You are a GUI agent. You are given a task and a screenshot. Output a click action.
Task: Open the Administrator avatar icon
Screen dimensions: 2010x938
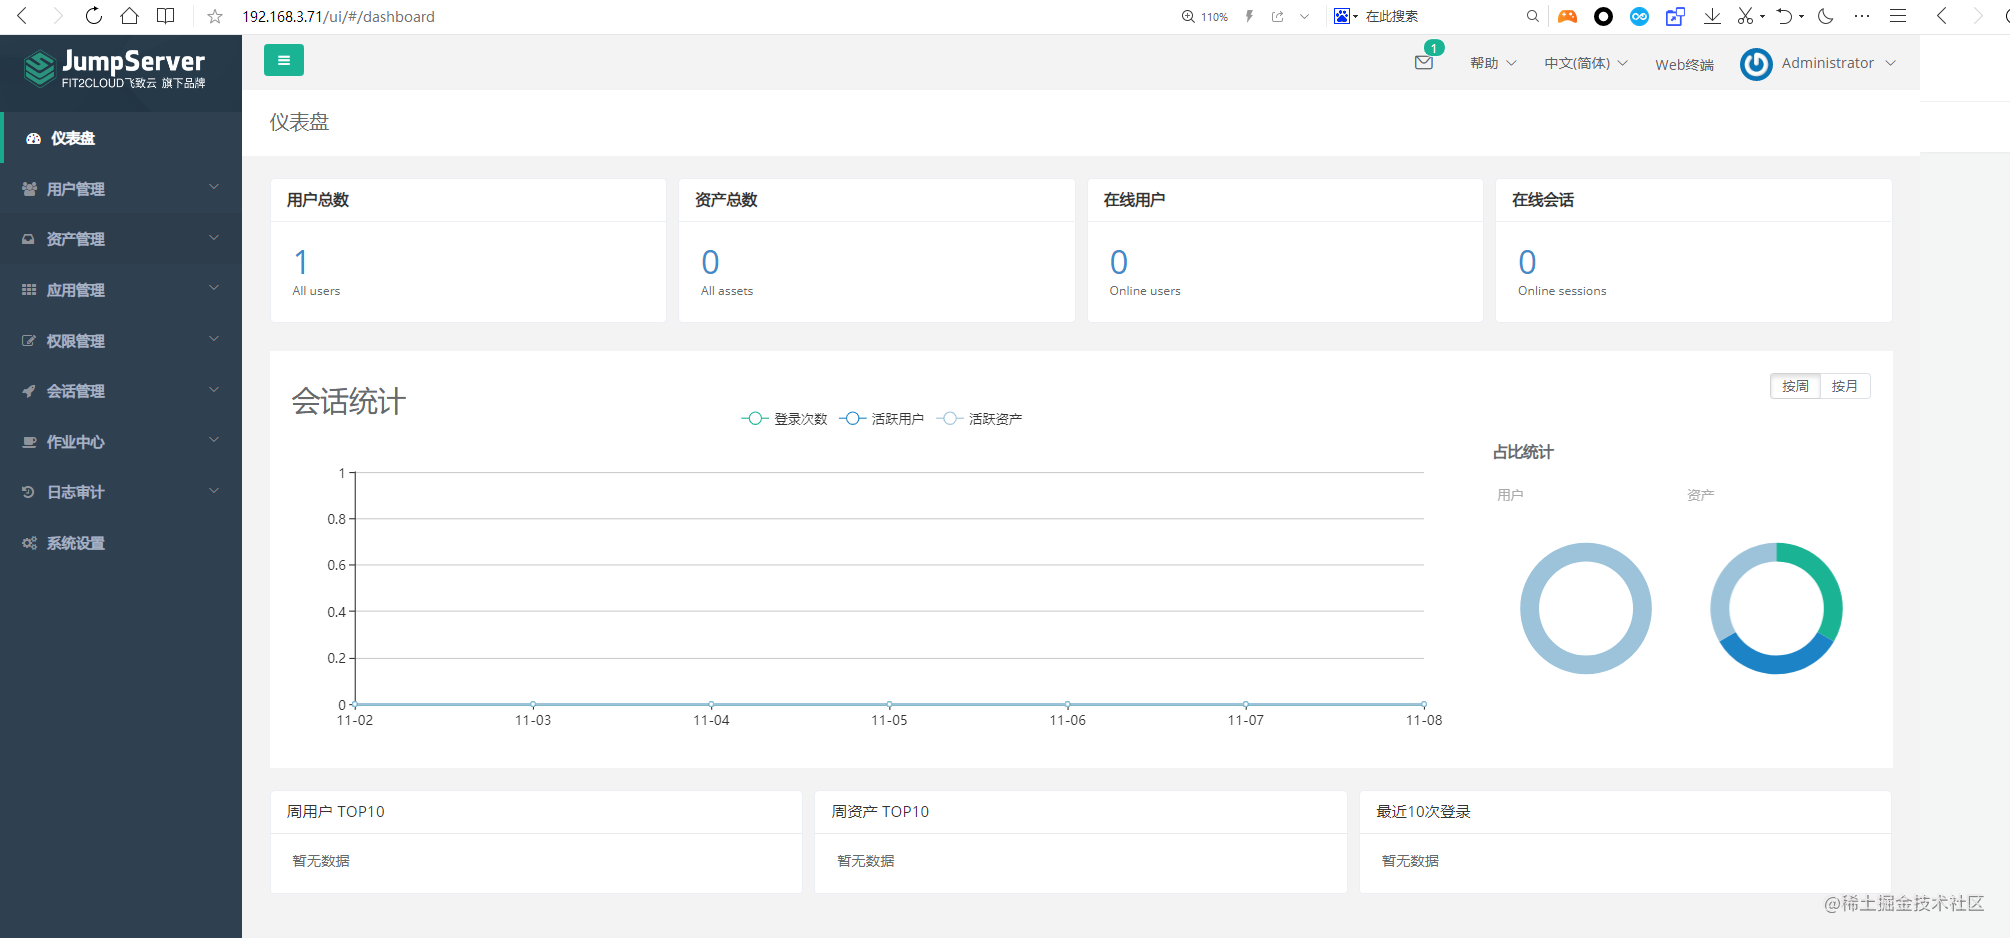coord(1756,64)
